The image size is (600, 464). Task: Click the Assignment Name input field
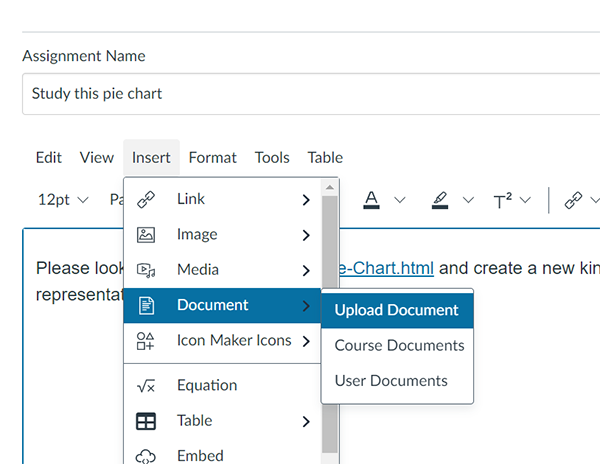pos(311,94)
